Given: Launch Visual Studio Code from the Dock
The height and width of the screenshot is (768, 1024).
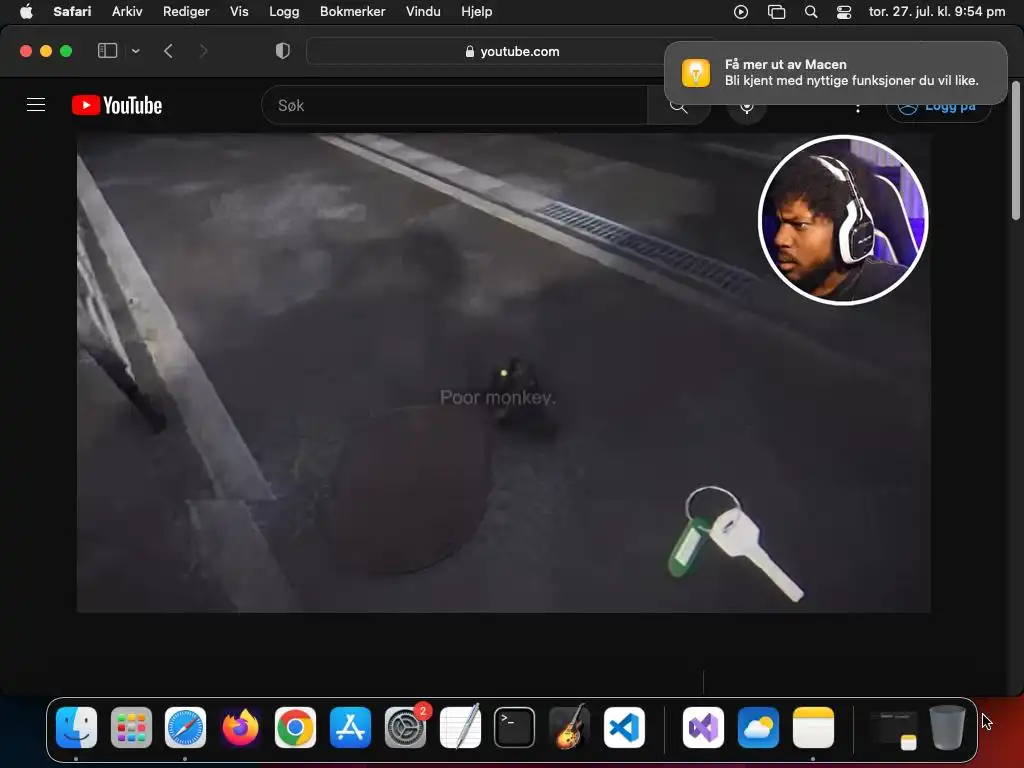Looking at the screenshot, I should [x=624, y=727].
